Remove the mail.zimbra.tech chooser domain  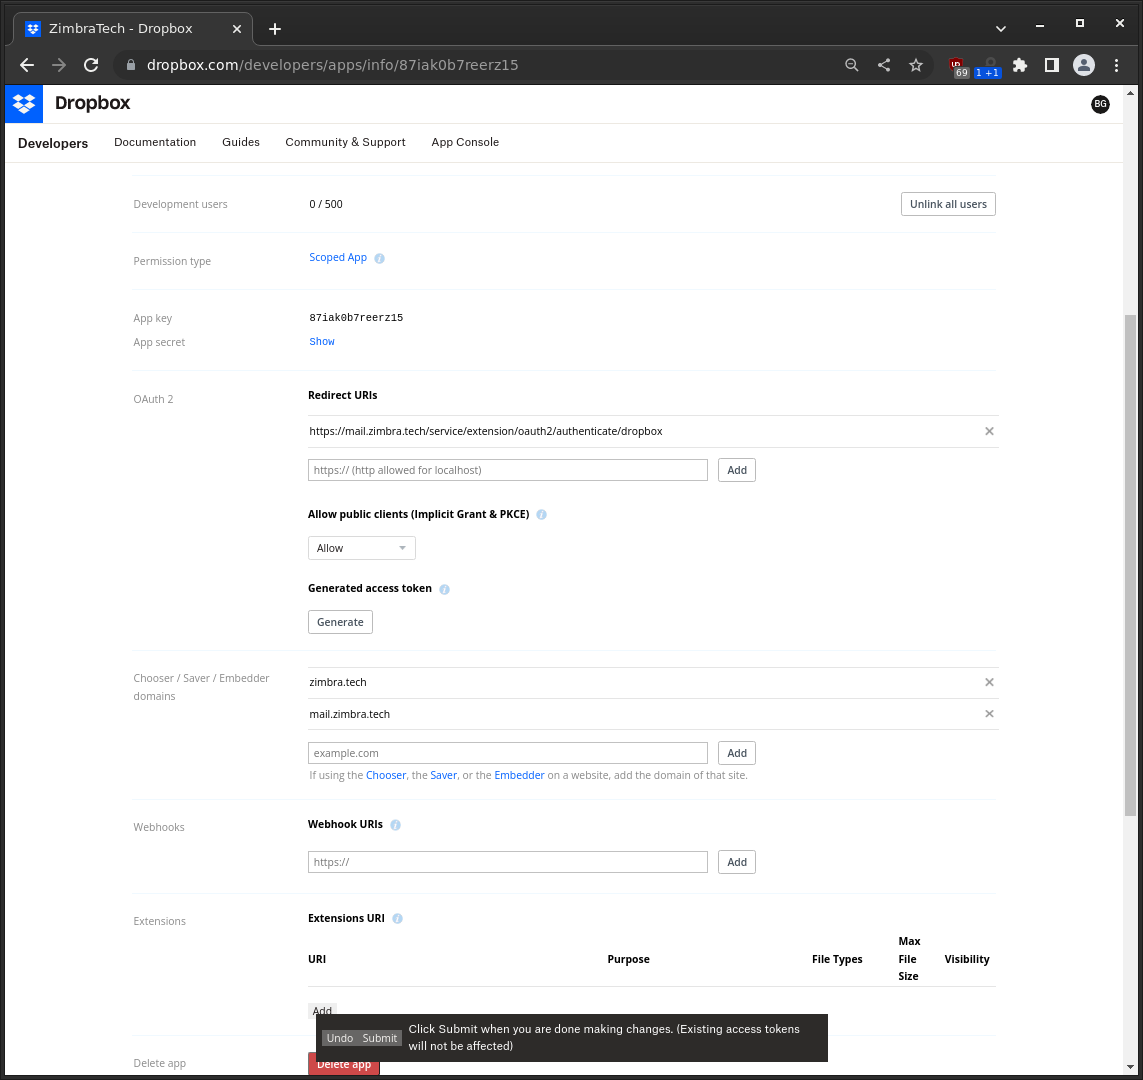pyautogui.click(x=989, y=713)
